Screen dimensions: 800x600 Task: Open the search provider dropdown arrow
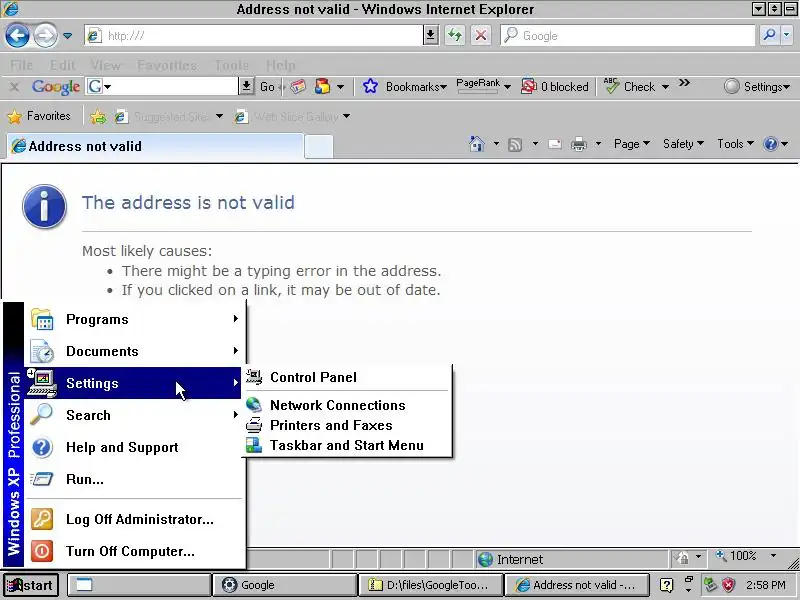coord(787,35)
